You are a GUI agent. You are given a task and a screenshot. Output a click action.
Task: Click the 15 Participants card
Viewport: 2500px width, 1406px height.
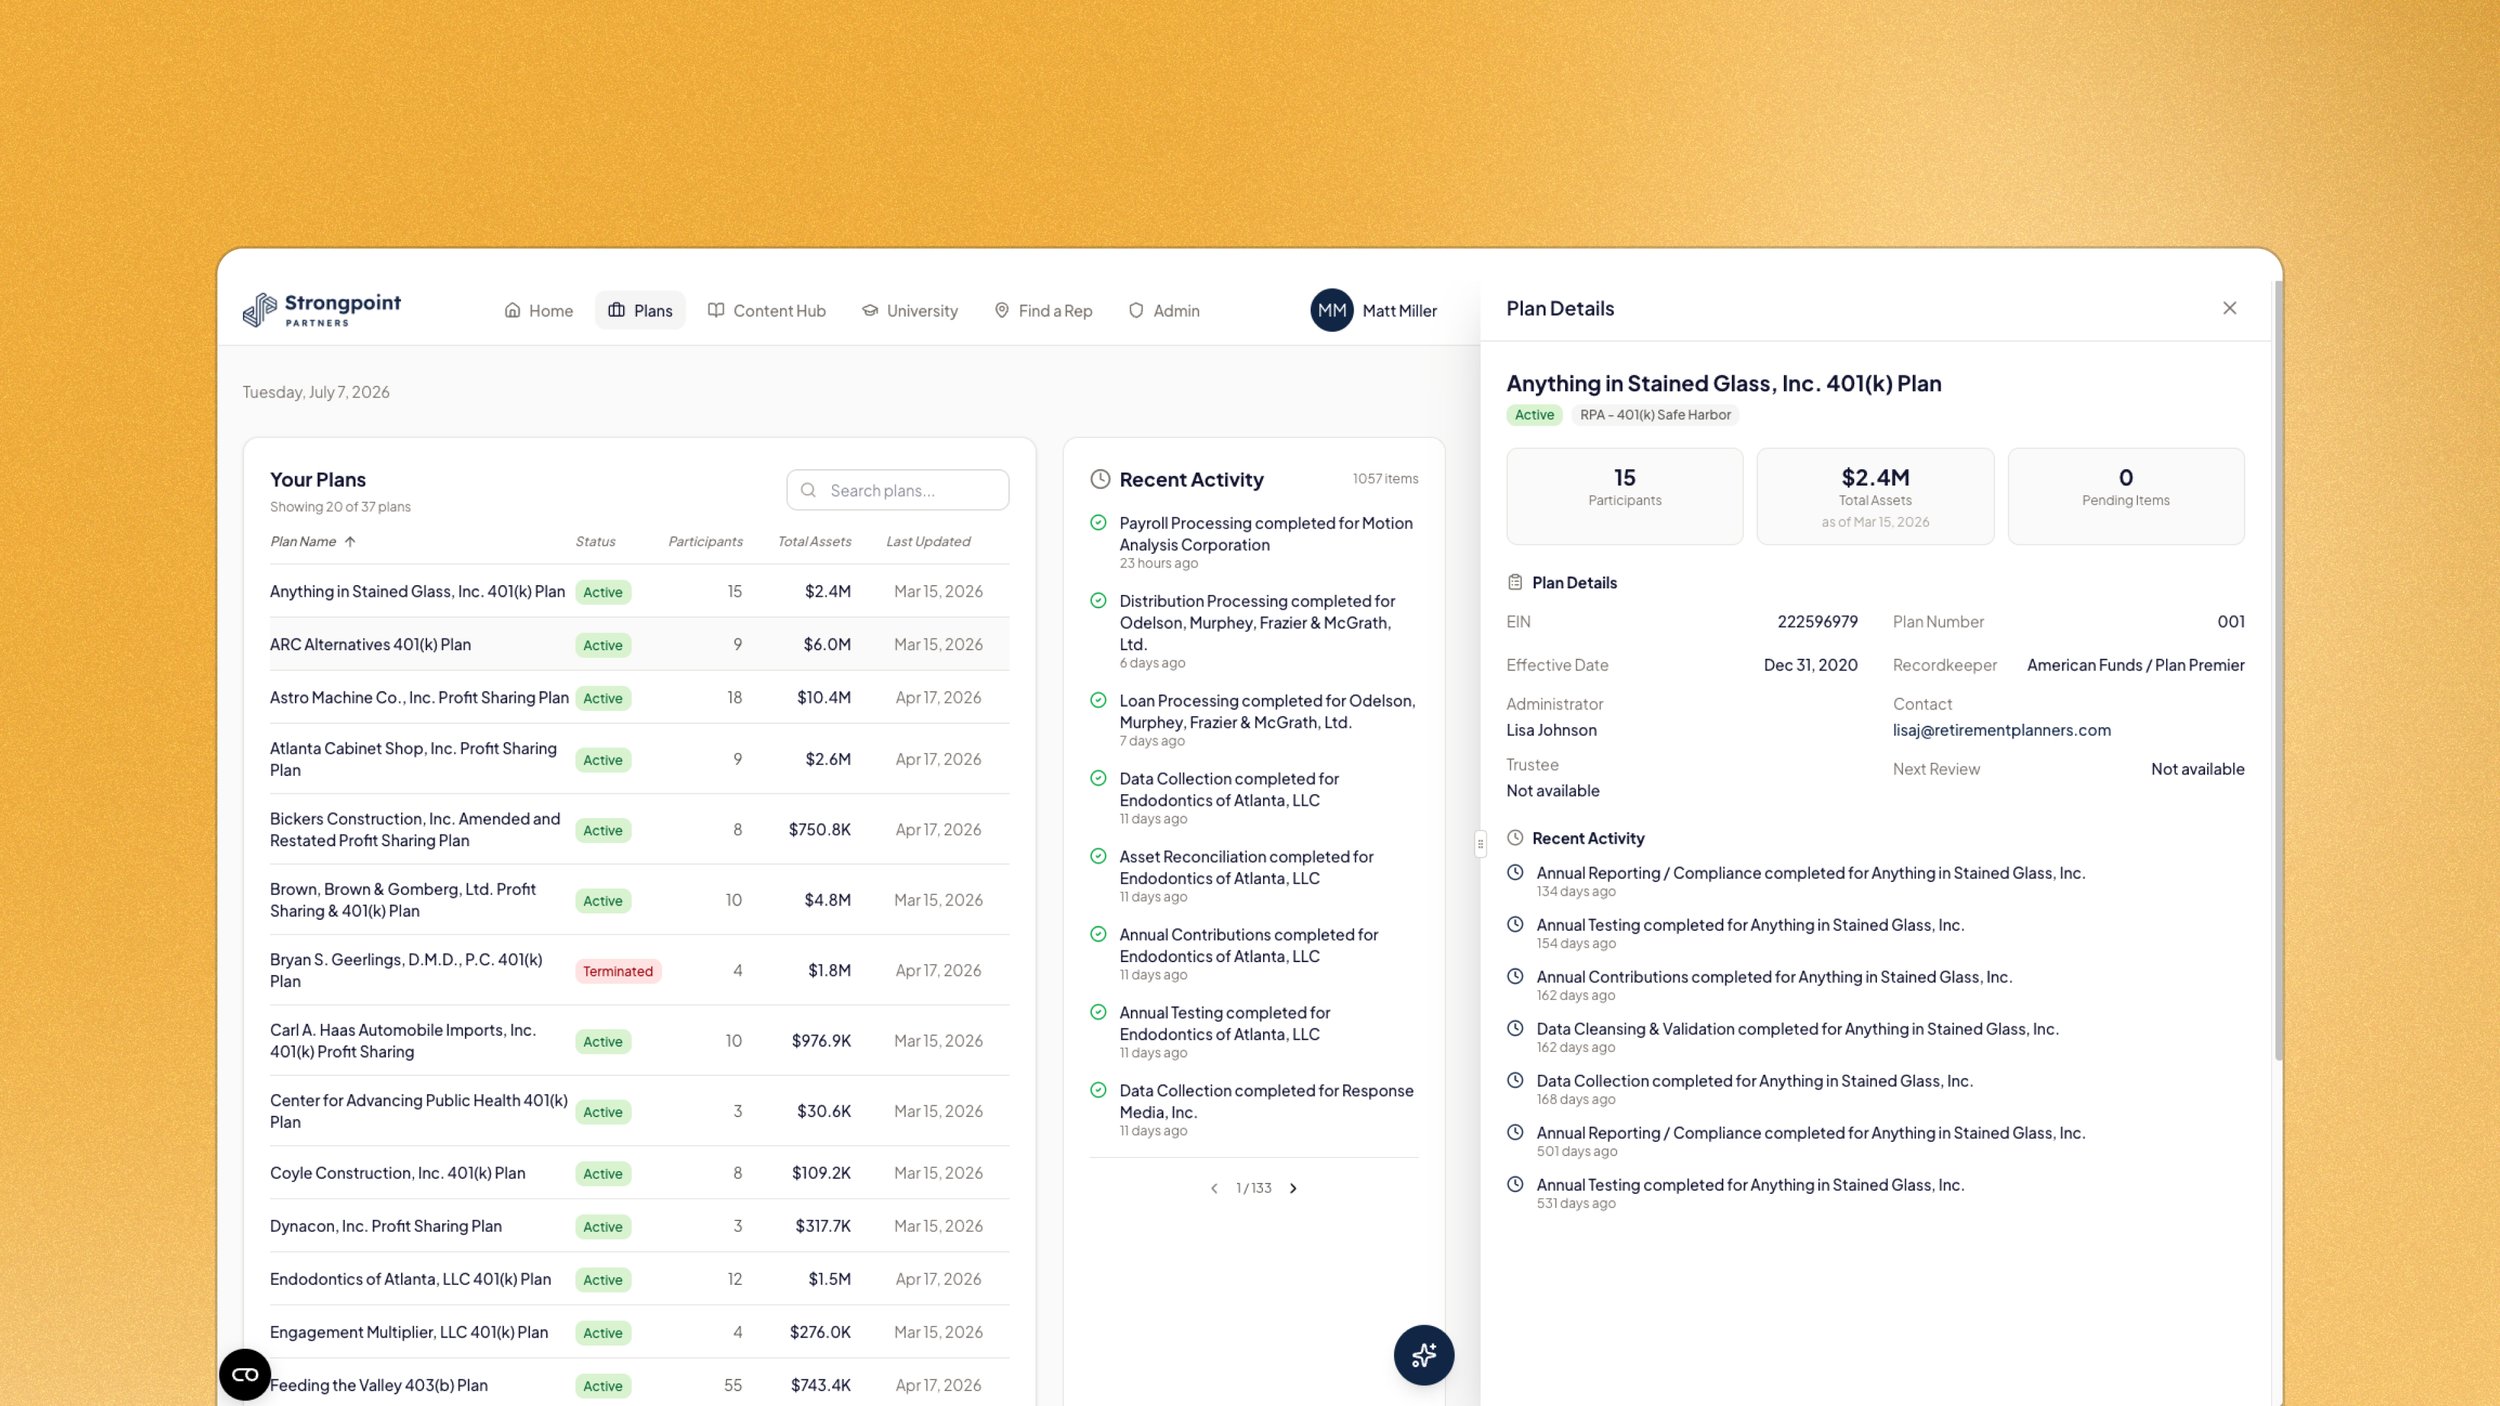pos(1624,496)
